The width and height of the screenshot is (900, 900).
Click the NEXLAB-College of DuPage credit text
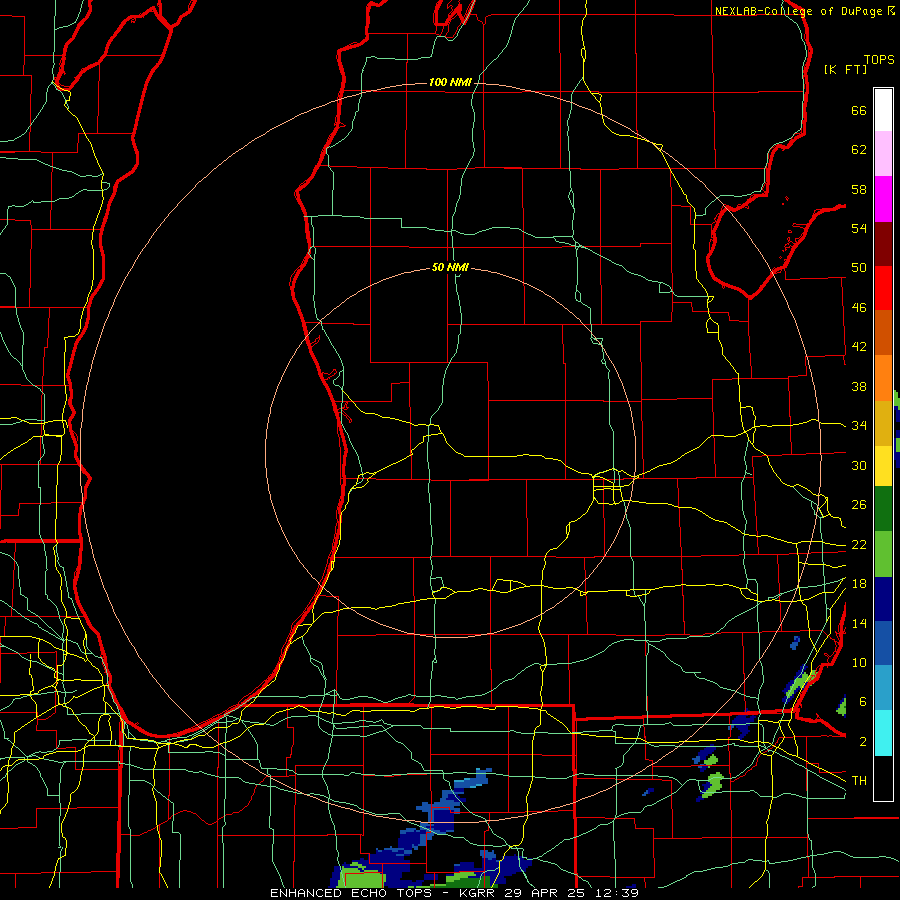click(799, 11)
